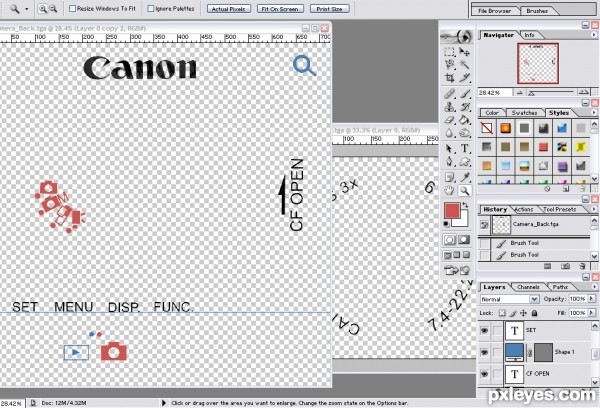The height and width of the screenshot is (408, 600).
Task: Select the Path Selection tool
Action: 450,149
